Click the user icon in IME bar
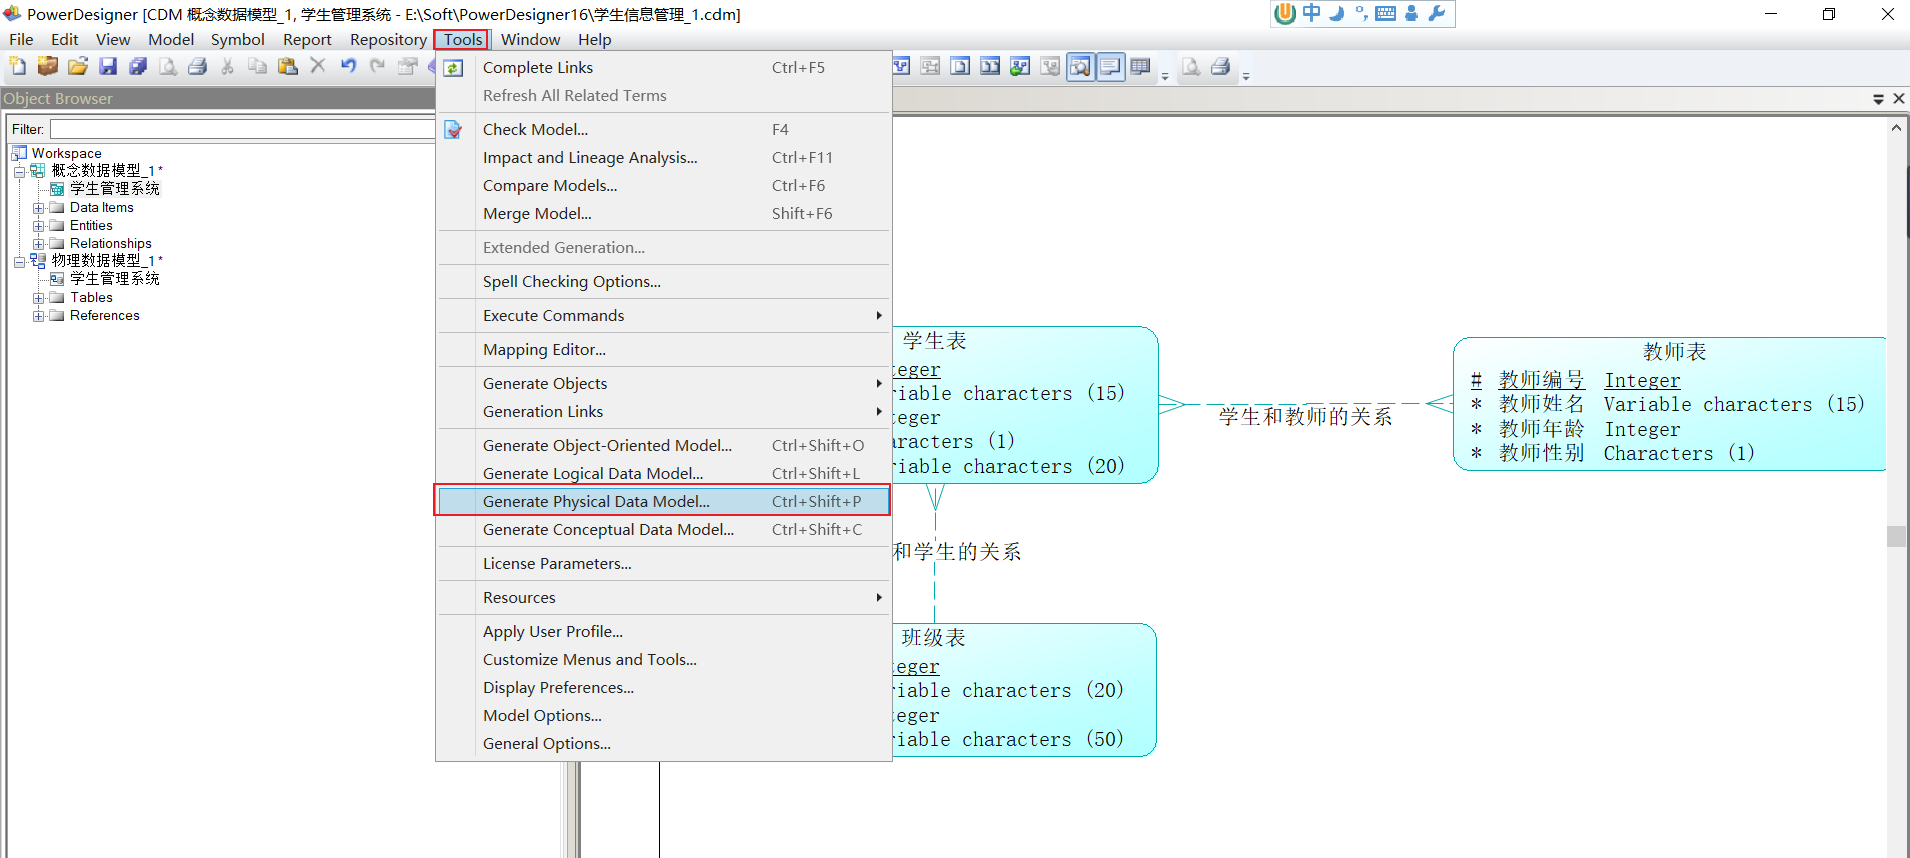The height and width of the screenshot is (858, 1910). coord(1411,13)
